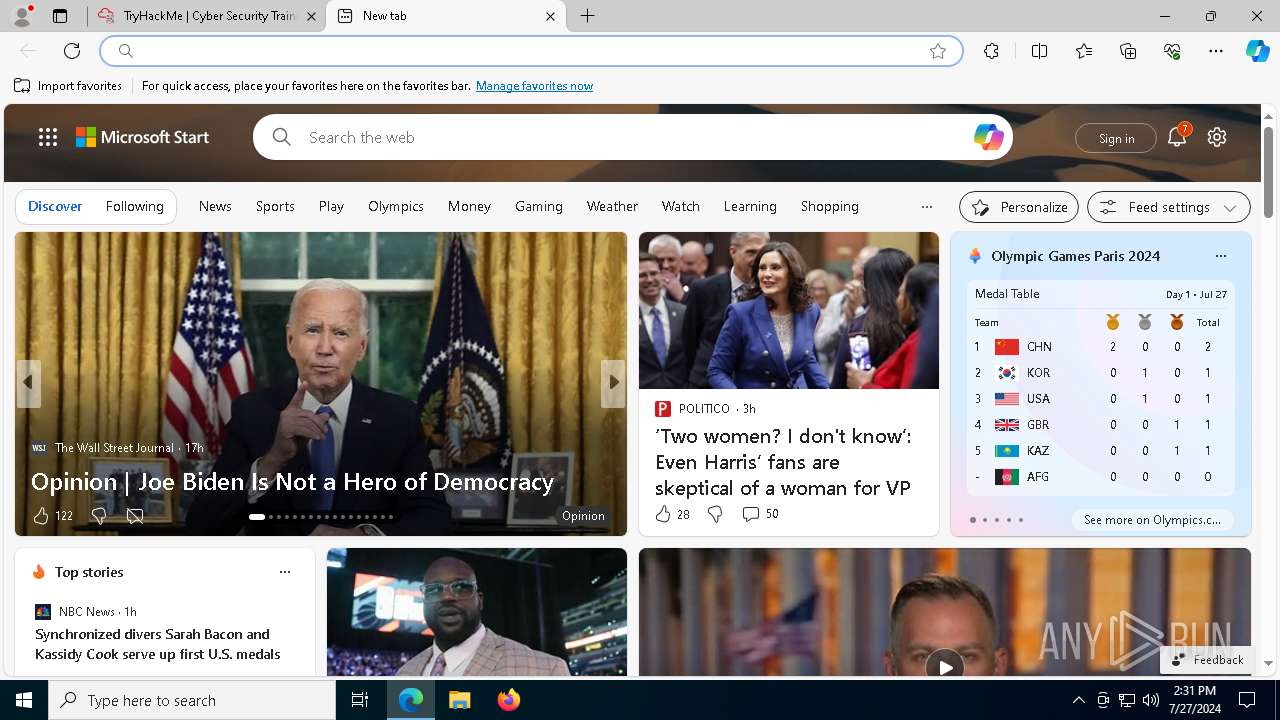The width and height of the screenshot is (1280, 720).
Task: Select the Discover feed toggle
Action: click(55, 206)
